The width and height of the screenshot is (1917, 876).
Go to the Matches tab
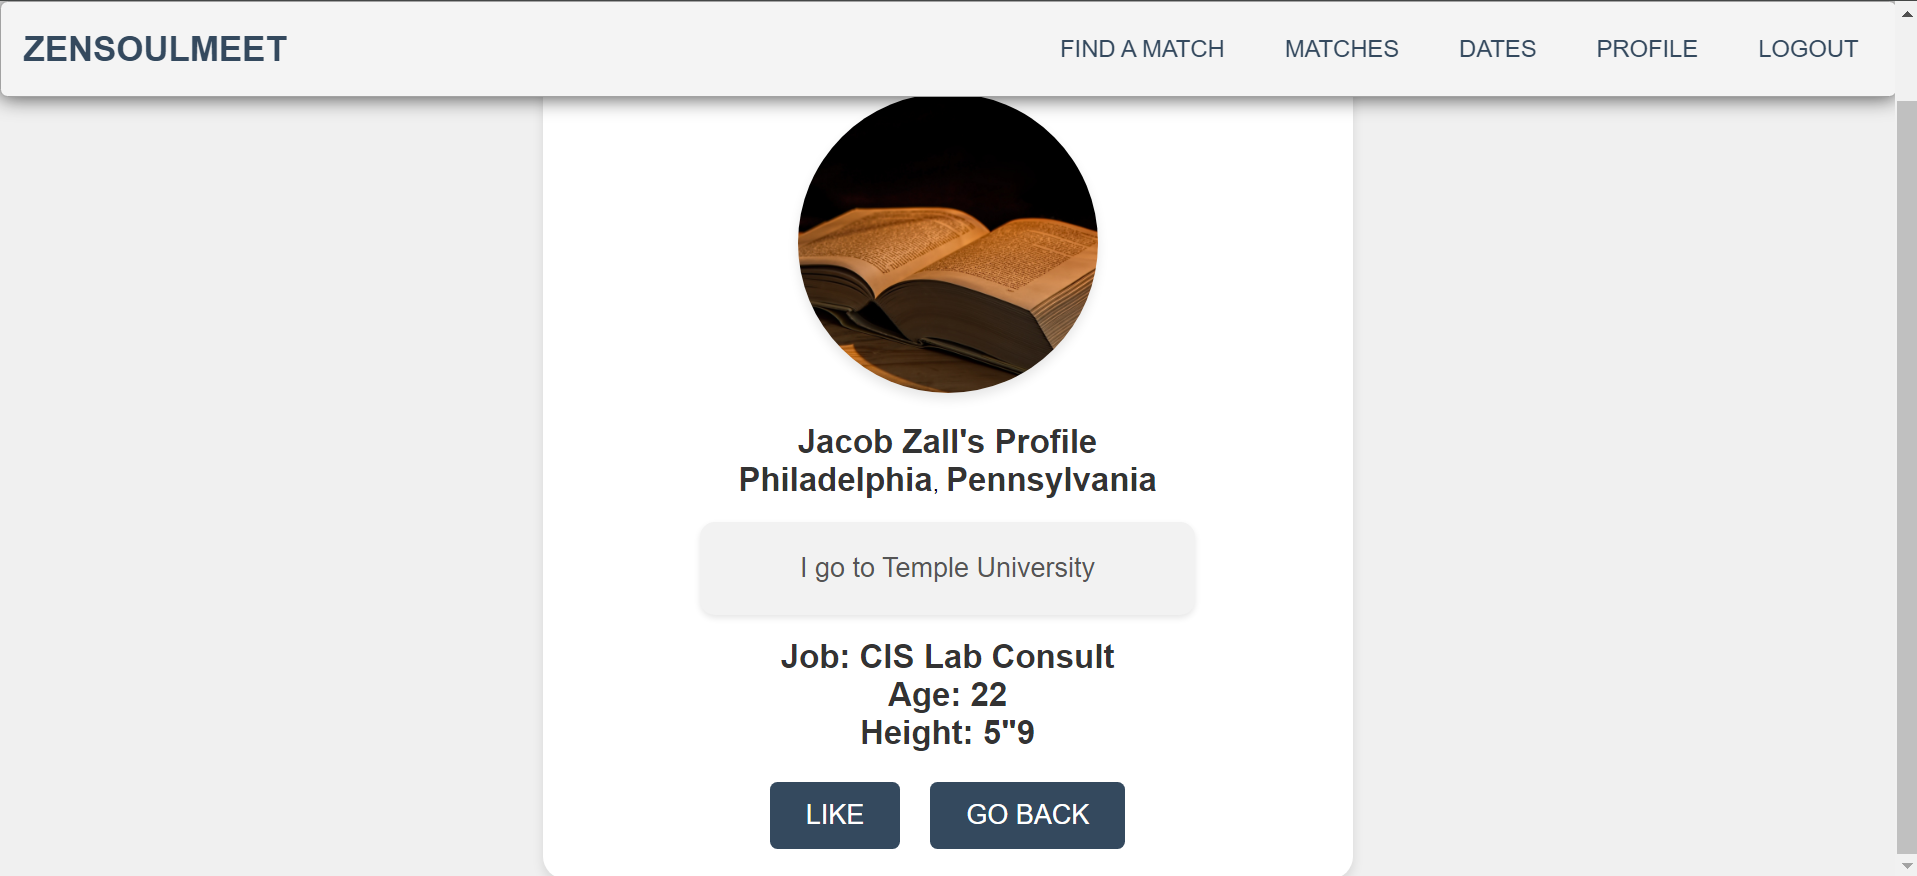coord(1341,49)
